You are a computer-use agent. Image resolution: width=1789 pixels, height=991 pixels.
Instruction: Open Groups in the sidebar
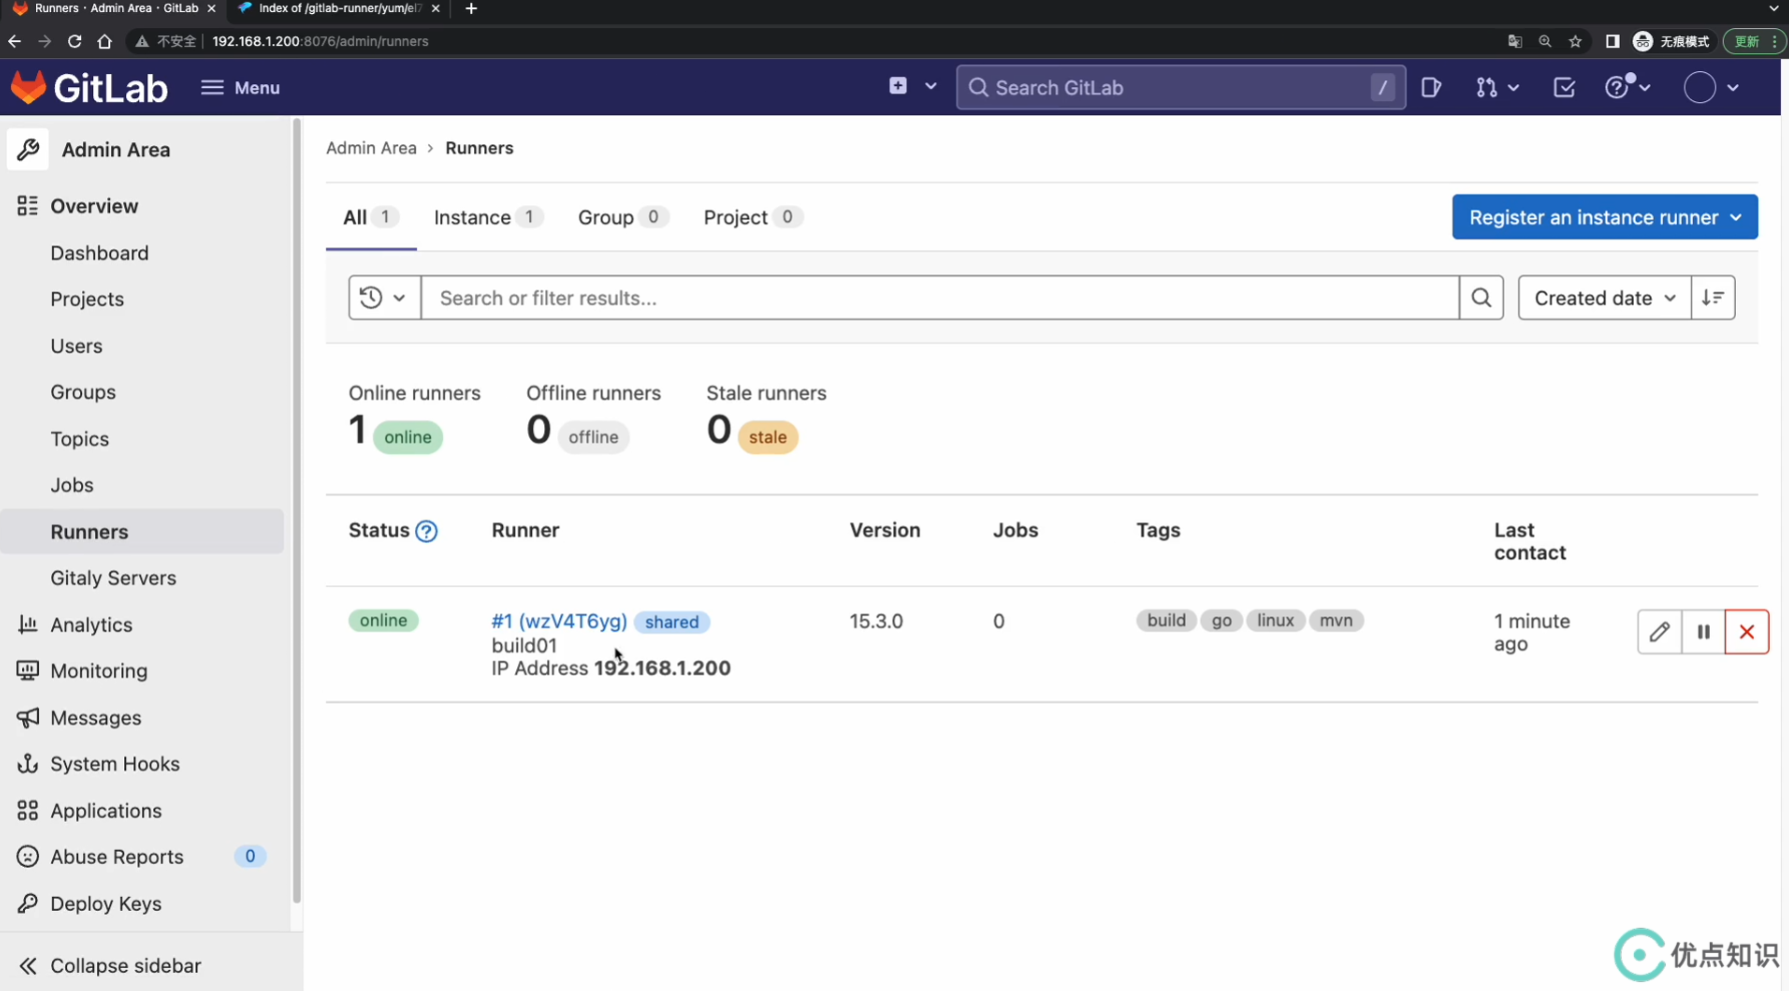click(83, 392)
